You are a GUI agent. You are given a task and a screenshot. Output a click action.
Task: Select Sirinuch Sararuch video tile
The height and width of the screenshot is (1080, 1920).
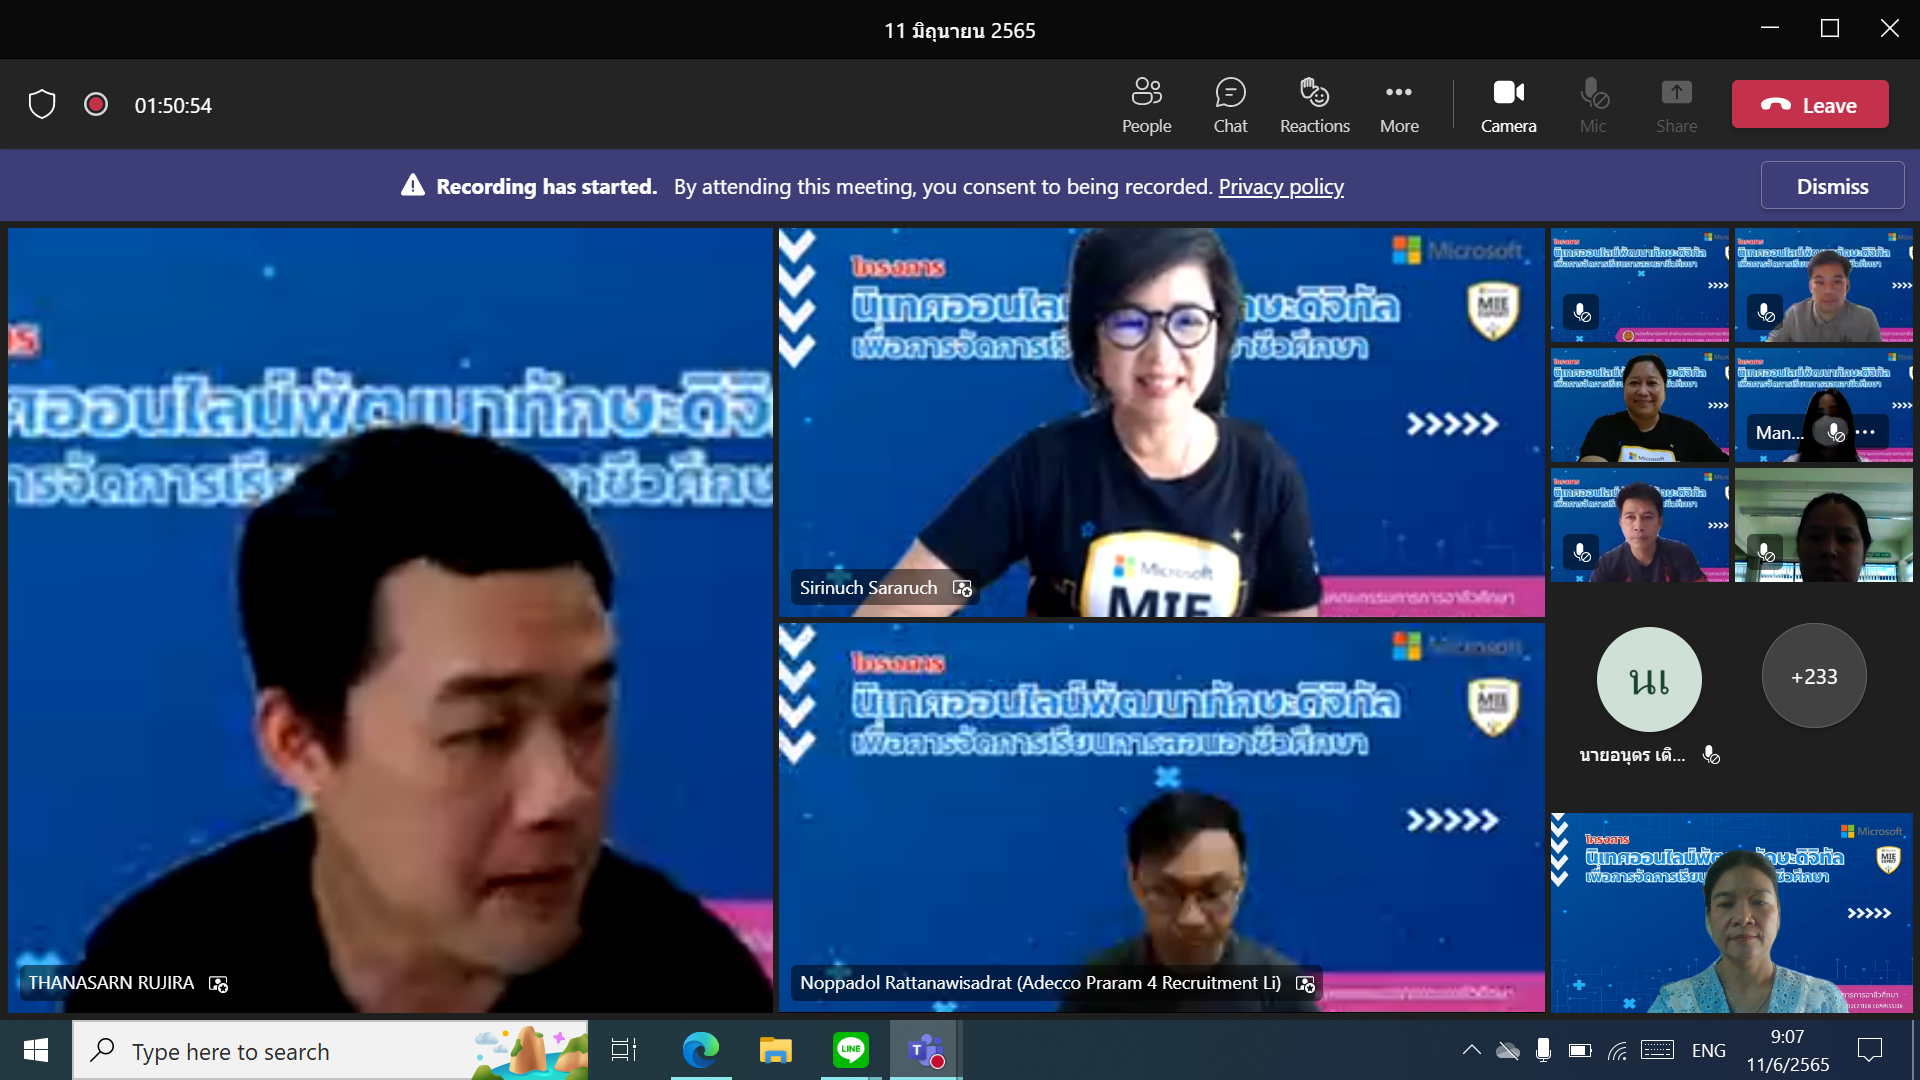(1161, 421)
